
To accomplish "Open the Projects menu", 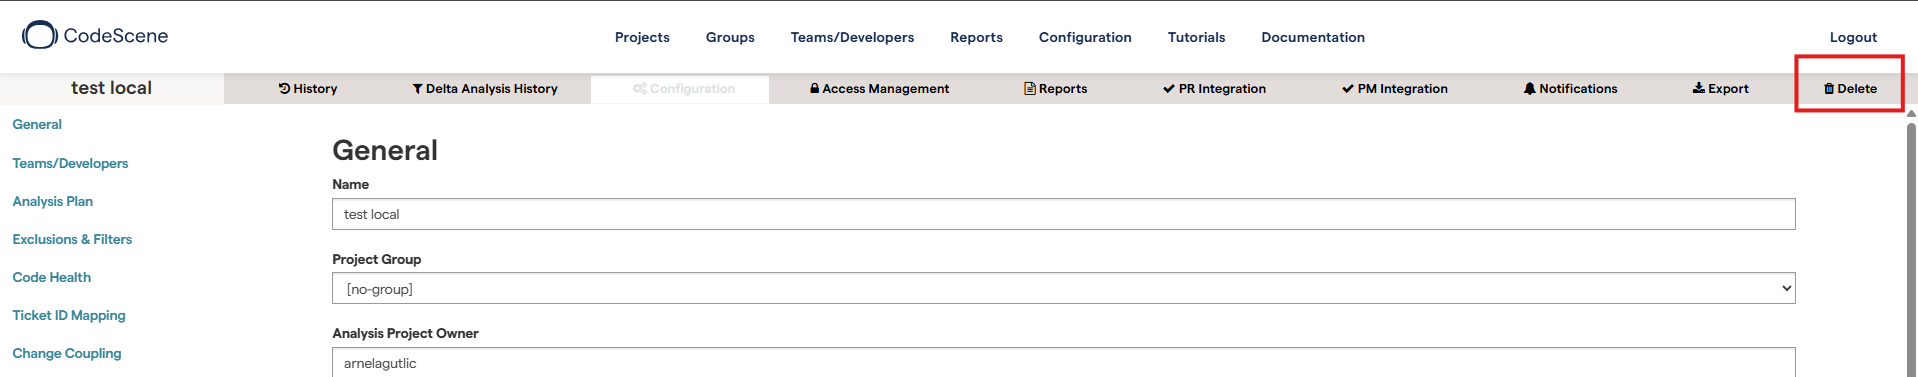I will 642,37.
